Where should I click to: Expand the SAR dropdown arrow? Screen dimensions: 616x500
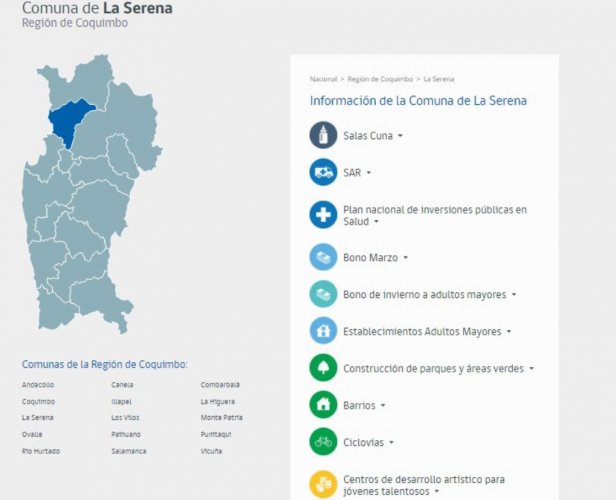point(368,173)
